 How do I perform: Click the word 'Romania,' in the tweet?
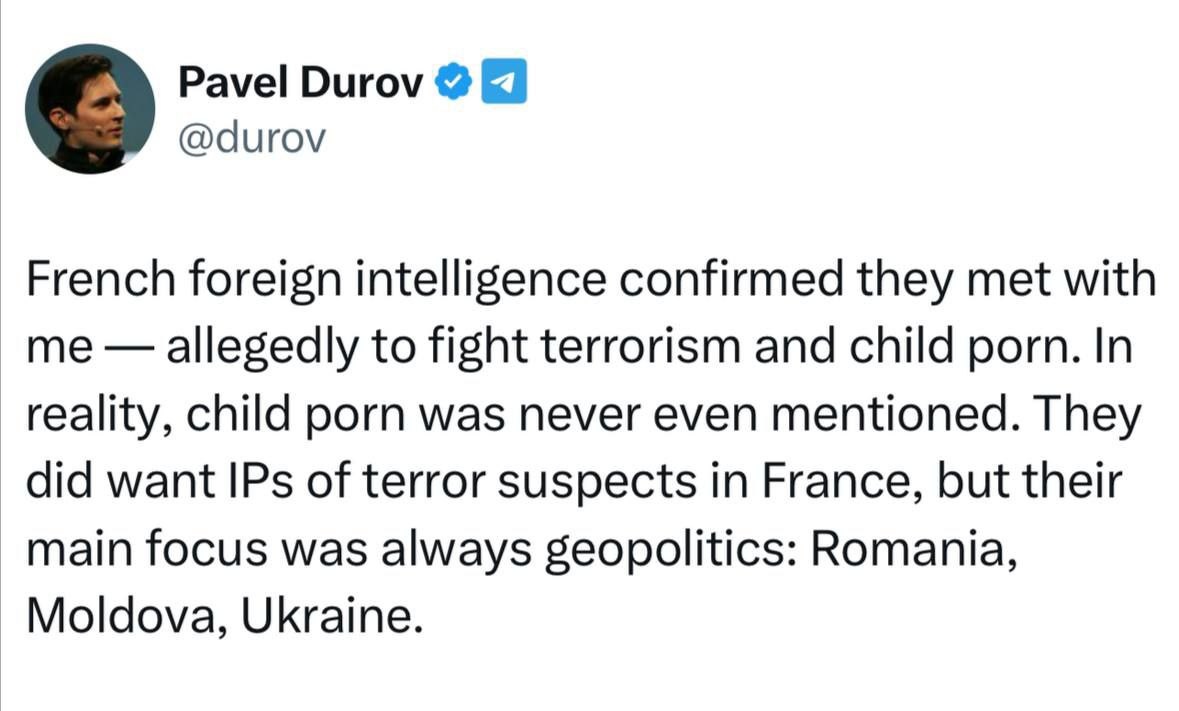[914, 550]
